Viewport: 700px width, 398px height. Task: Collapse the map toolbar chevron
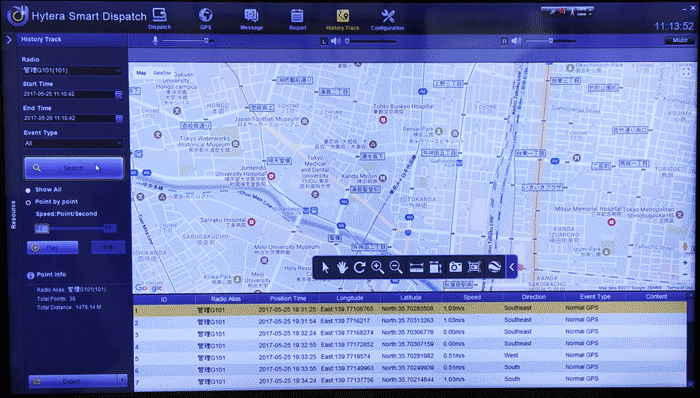pyautogui.click(x=512, y=267)
